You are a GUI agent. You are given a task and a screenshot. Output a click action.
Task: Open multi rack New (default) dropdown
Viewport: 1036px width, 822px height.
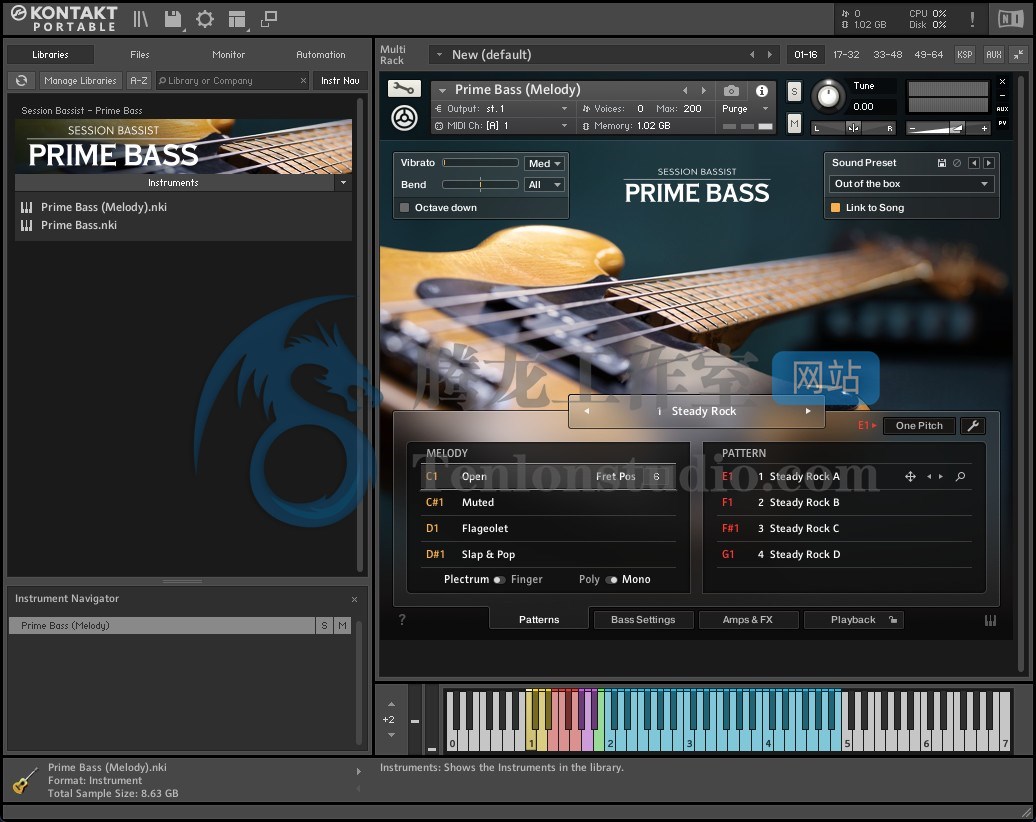(x=439, y=55)
